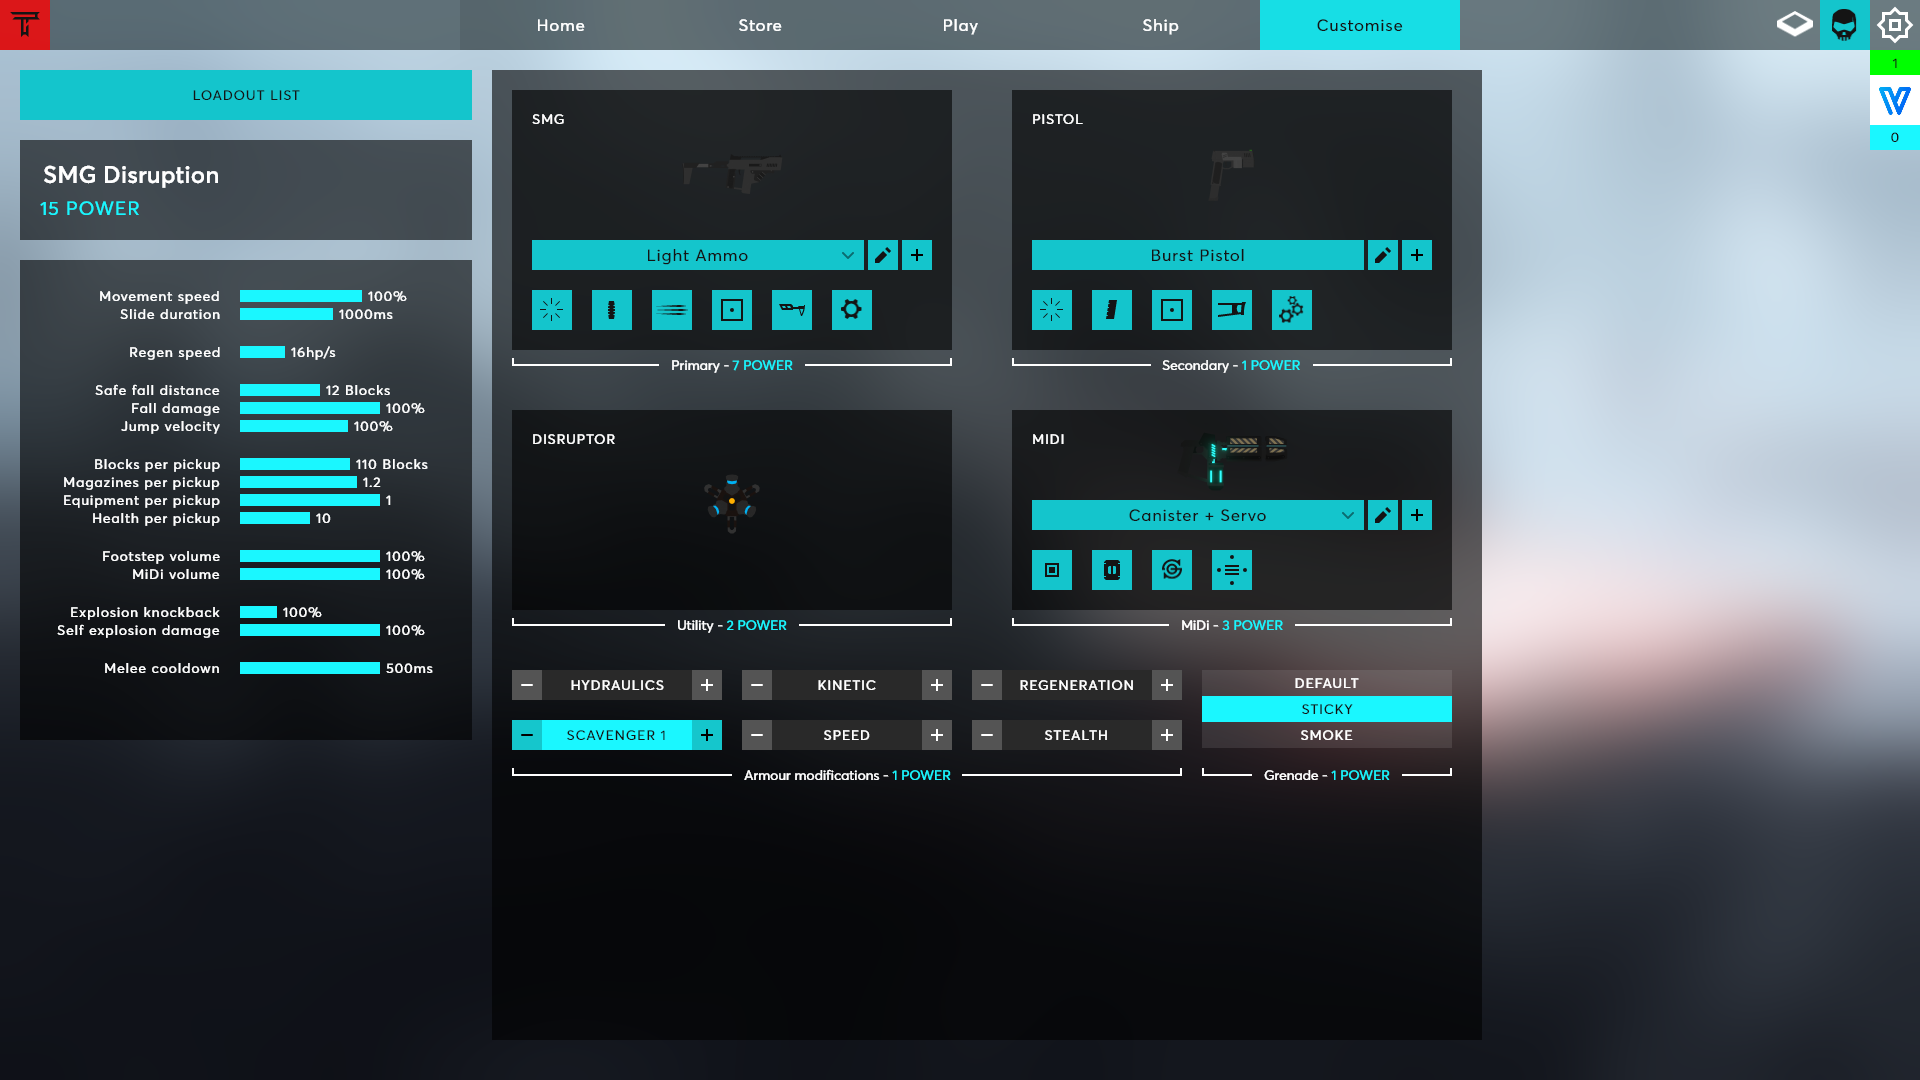The image size is (1920, 1080).
Task: Increase HYDRAULICS level with plus
Action: [x=707, y=685]
